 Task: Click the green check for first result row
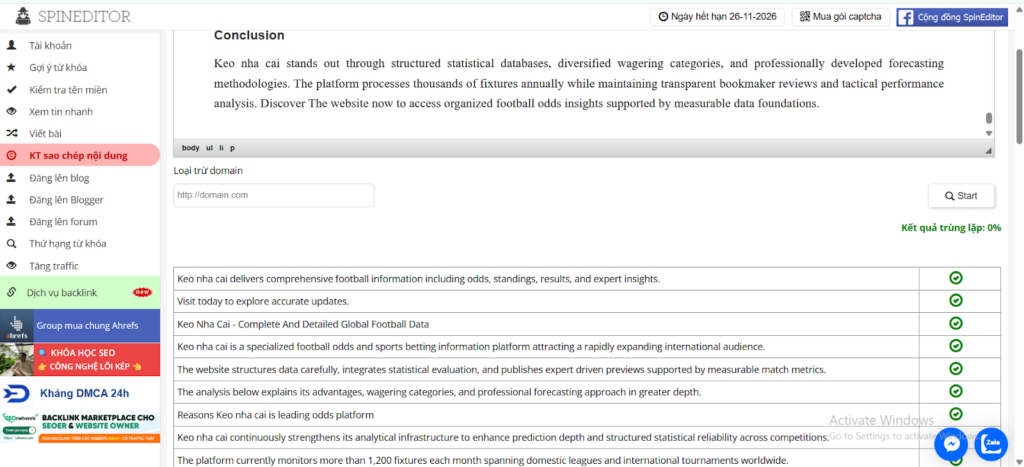click(x=955, y=278)
